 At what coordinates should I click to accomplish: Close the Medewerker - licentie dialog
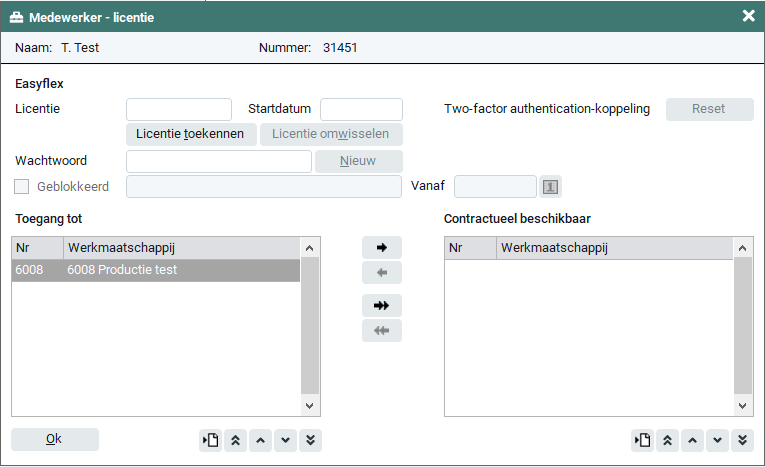[x=748, y=16]
